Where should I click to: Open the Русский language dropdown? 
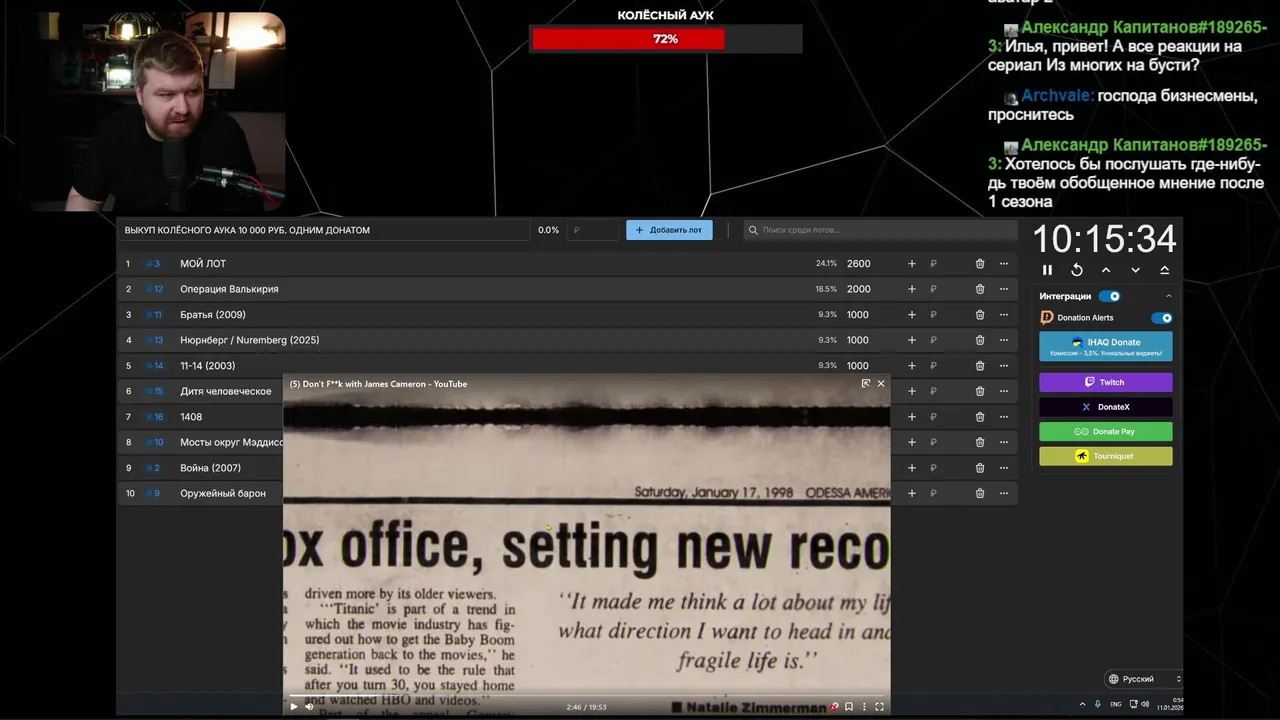pos(1143,679)
